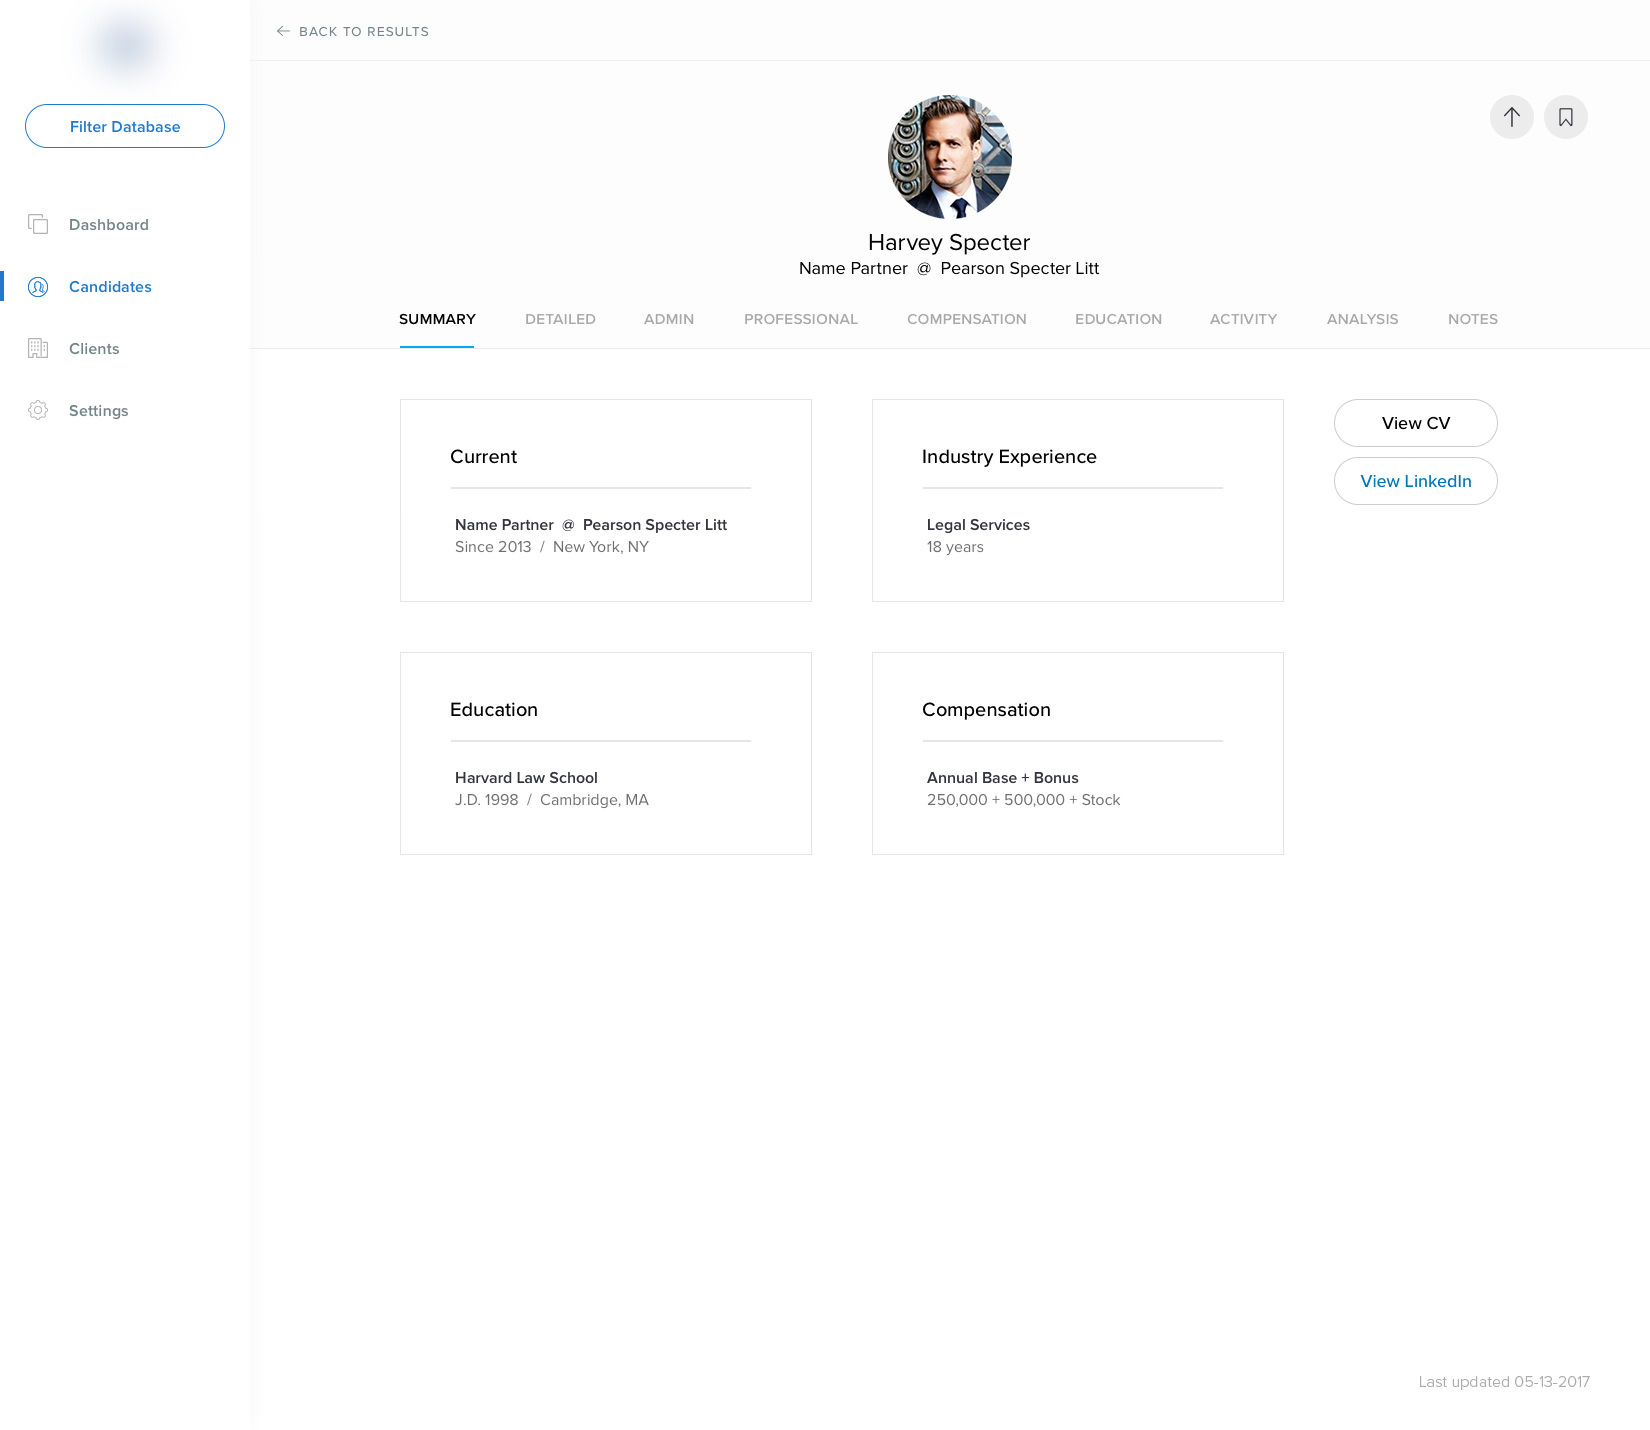Screen dimensions: 1650x1430
Task: Click the Harvey Specter name heading
Action: pyautogui.click(x=949, y=242)
